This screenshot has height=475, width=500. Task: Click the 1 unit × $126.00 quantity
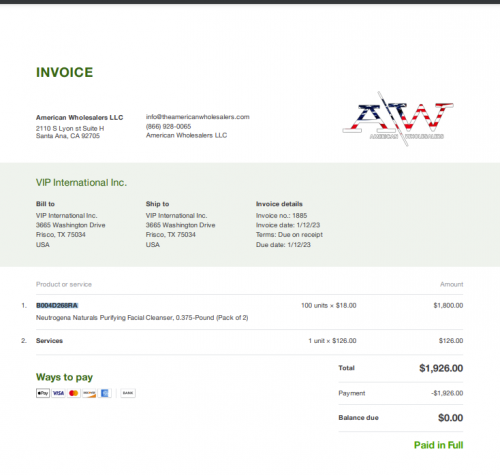332,341
